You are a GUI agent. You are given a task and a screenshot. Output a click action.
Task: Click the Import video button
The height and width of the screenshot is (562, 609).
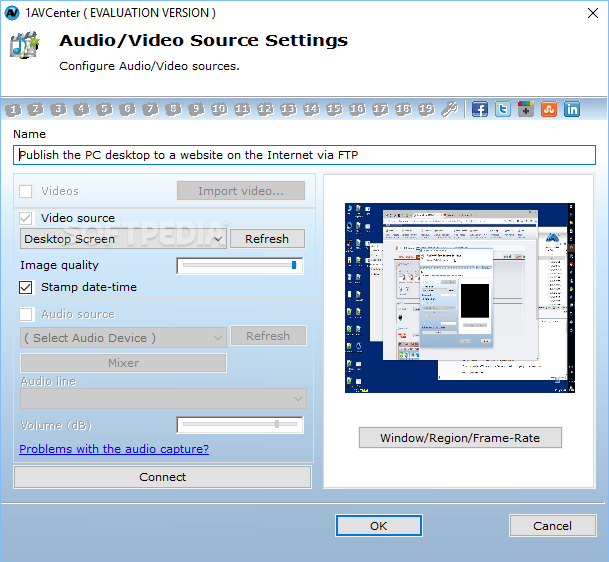click(x=241, y=191)
